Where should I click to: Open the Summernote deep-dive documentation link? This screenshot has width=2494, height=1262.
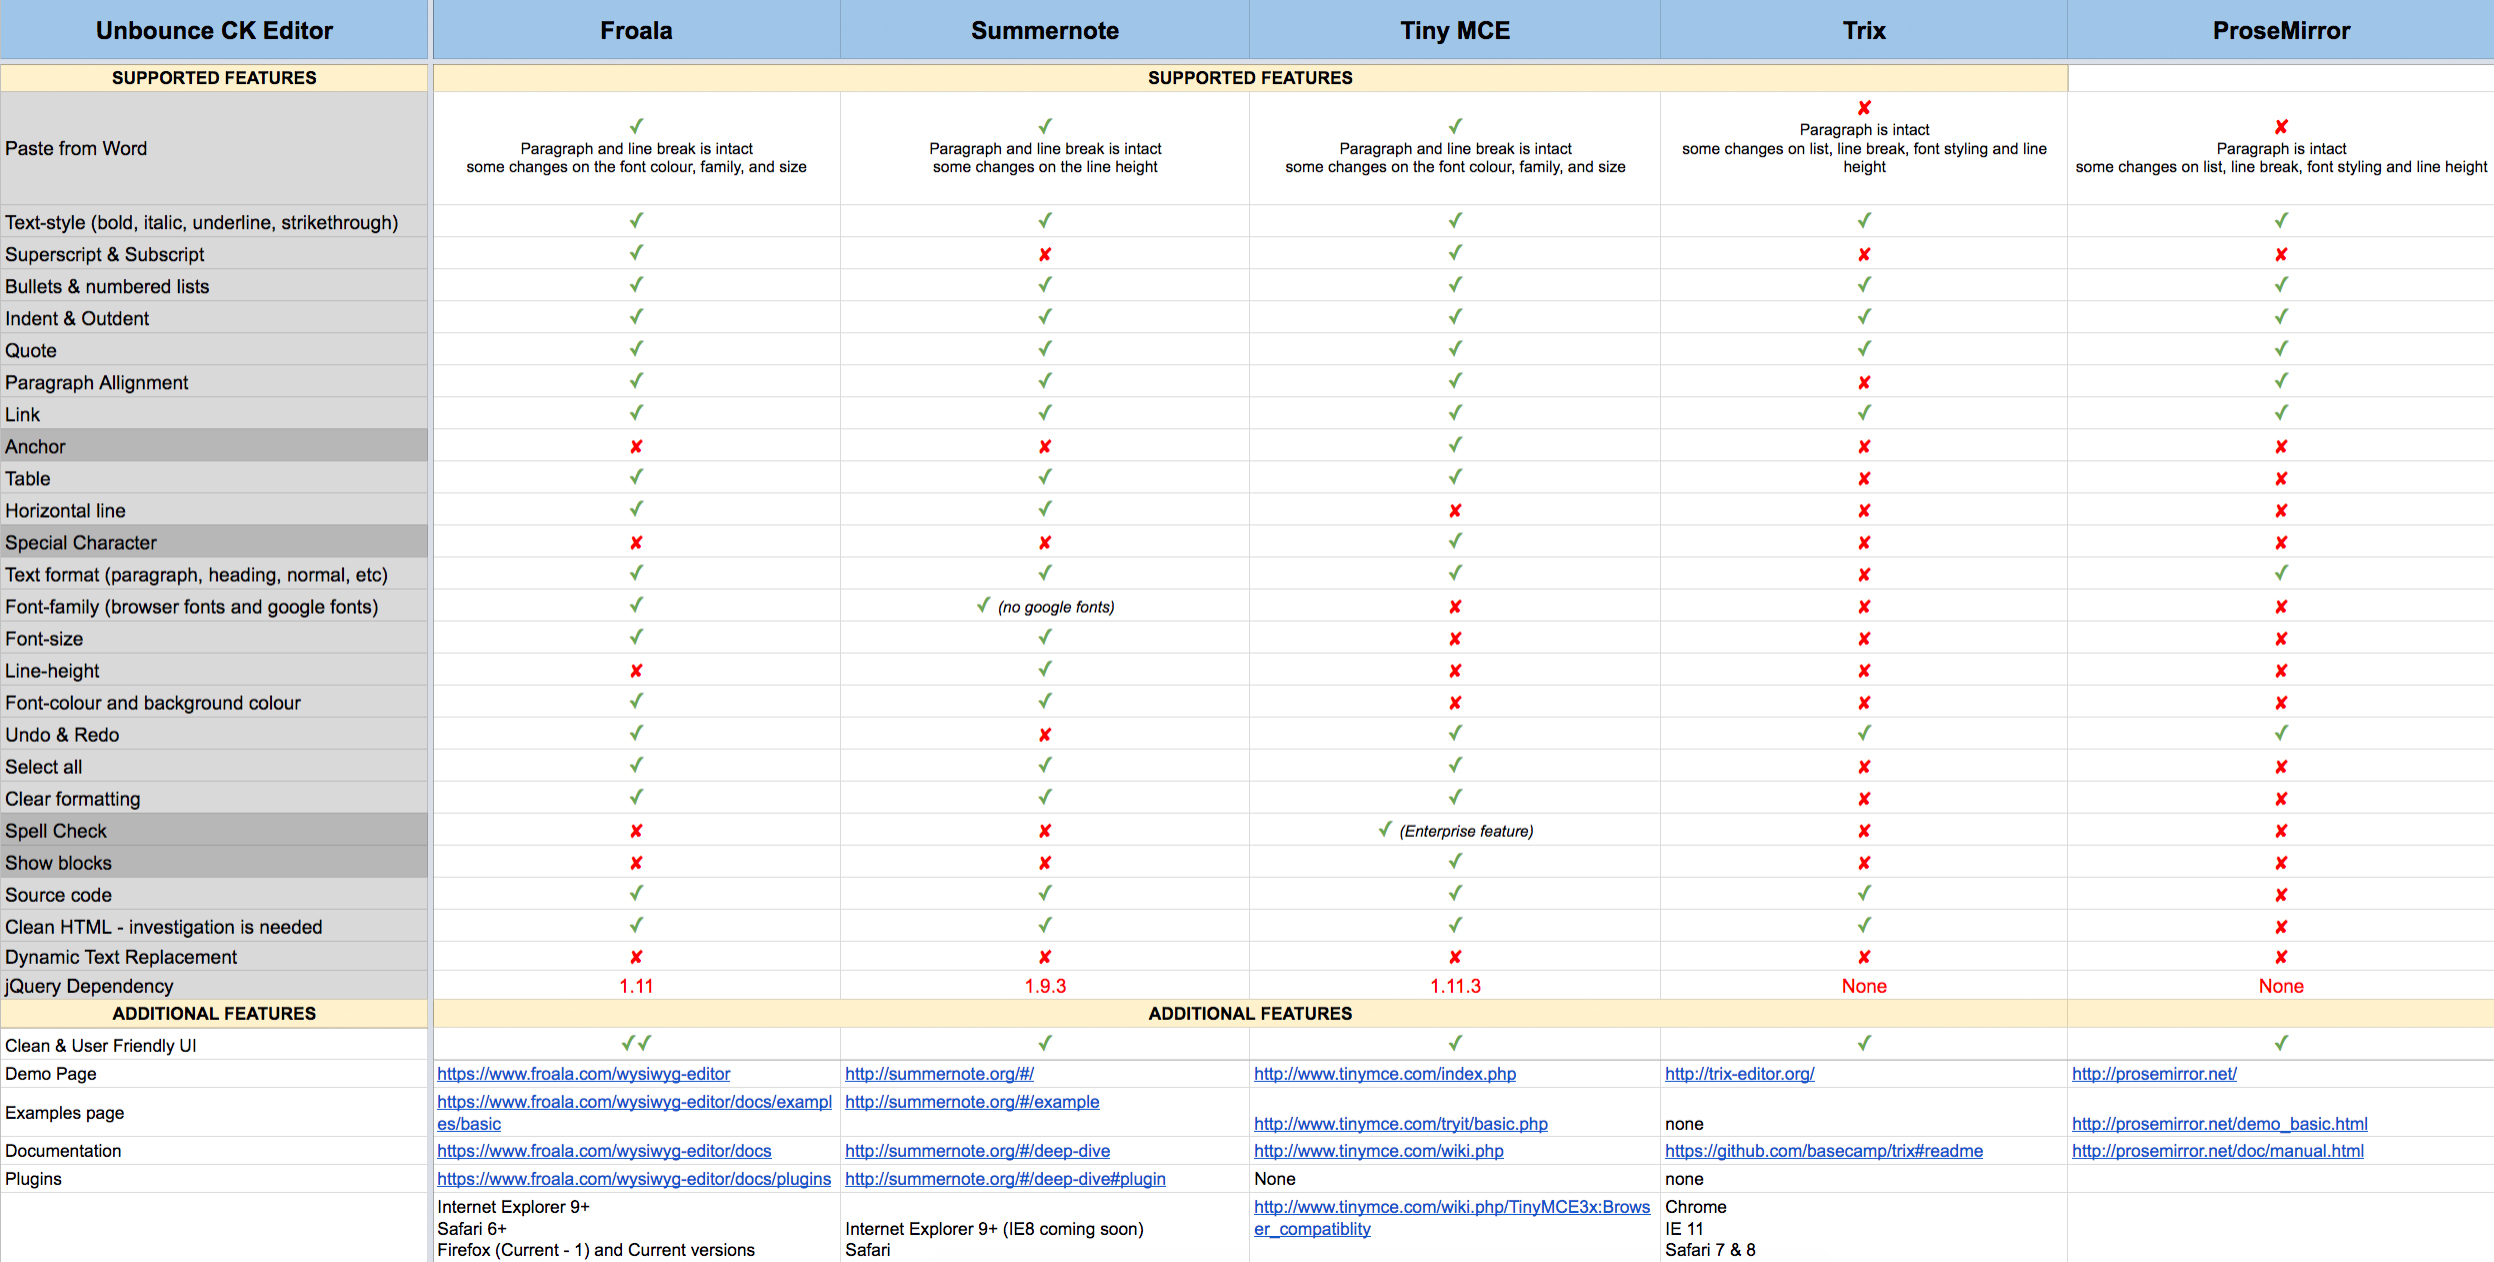point(977,1151)
